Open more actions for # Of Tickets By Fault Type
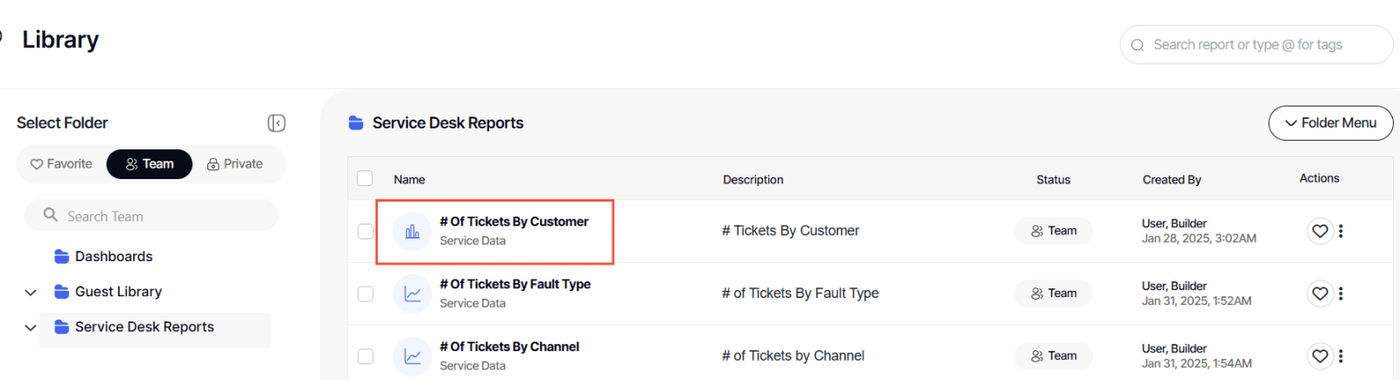1400x380 pixels. coord(1341,293)
